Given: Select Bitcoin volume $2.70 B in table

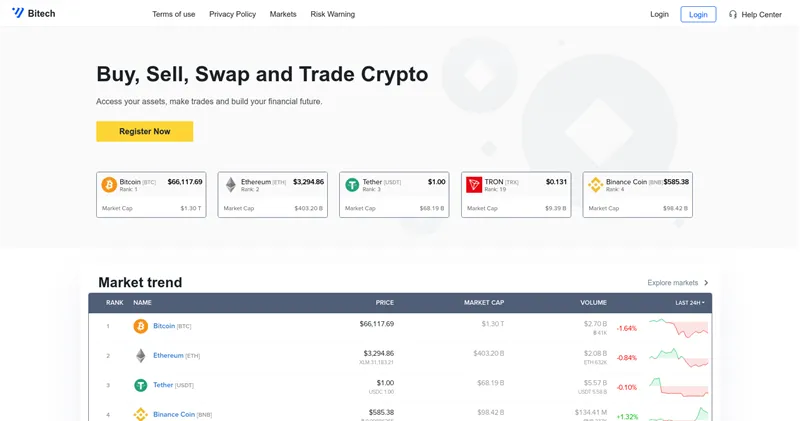Looking at the screenshot, I should click(x=595, y=324).
